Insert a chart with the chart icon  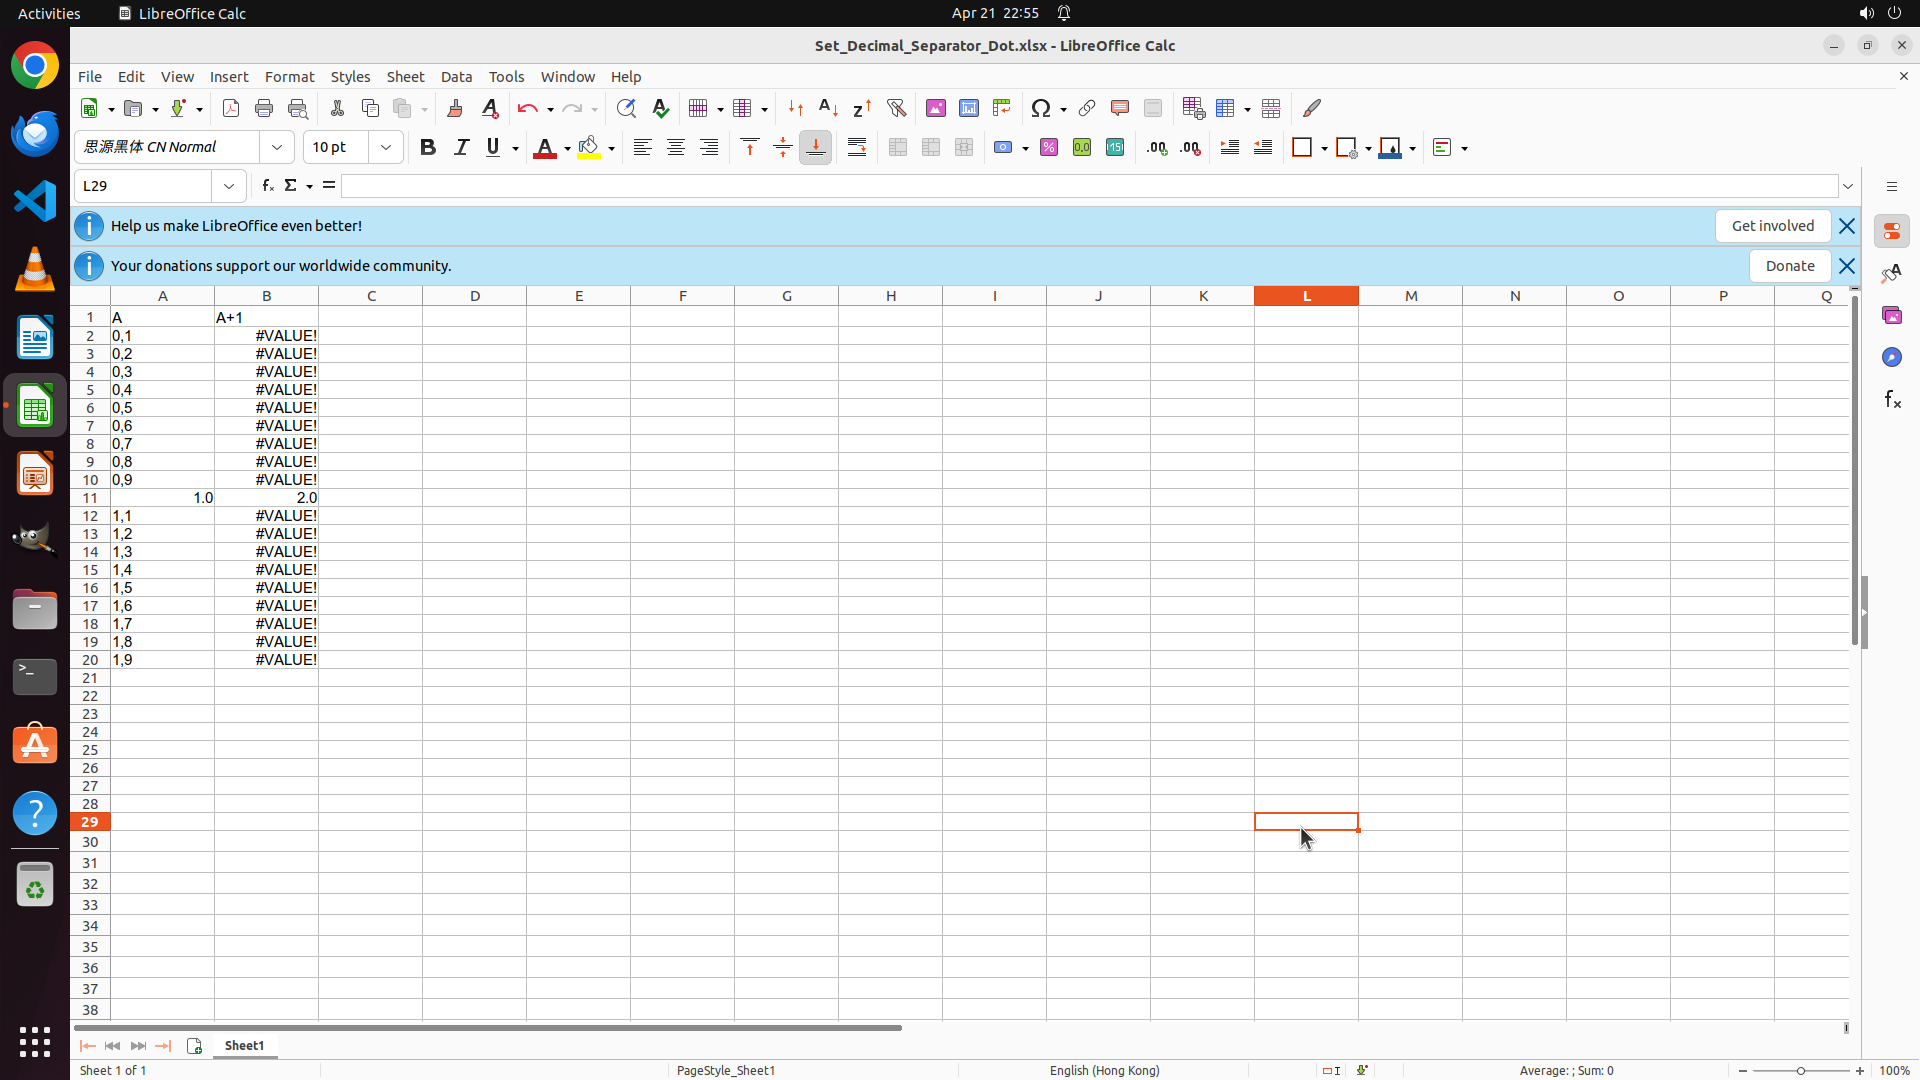(968, 108)
